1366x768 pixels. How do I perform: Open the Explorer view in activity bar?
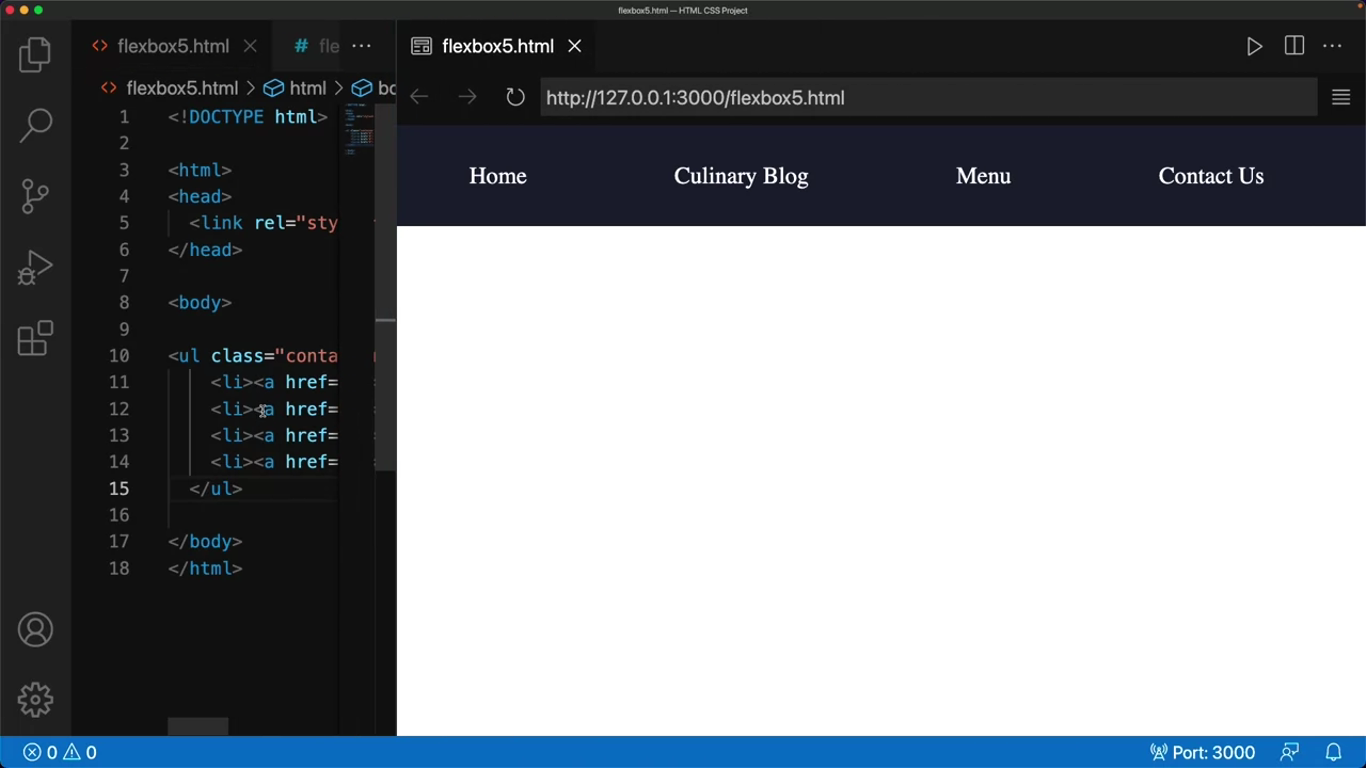tap(35, 54)
